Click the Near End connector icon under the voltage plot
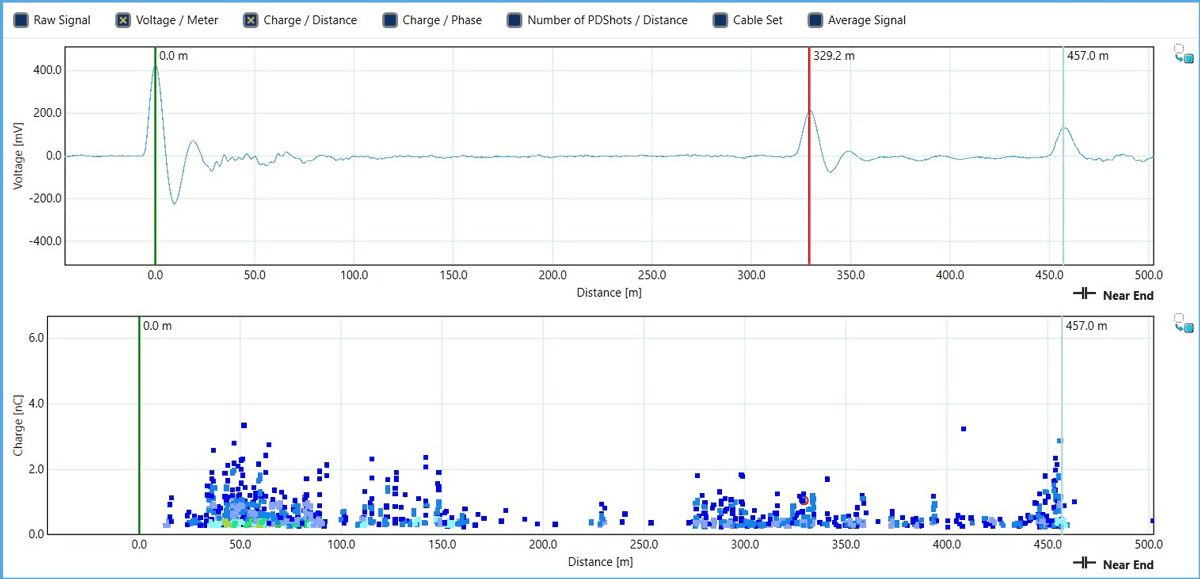The image size is (1200, 579). tap(1085, 295)
